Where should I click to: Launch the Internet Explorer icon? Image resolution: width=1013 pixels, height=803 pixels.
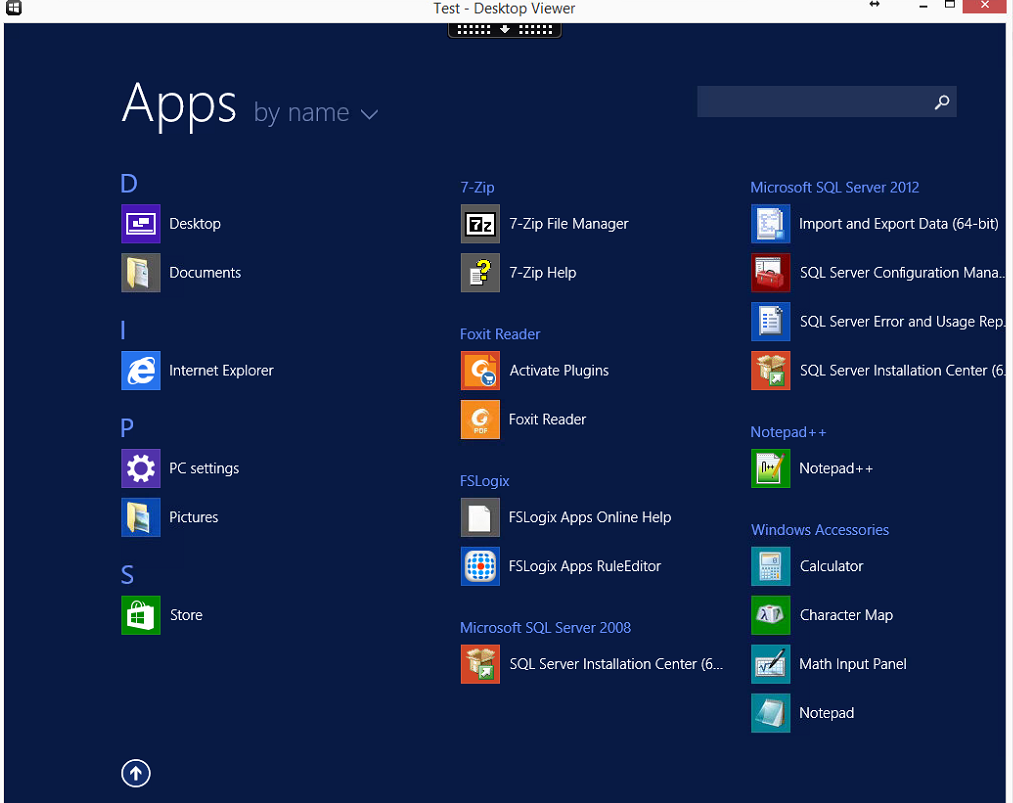pyautogui.click(x=141, y=370)
